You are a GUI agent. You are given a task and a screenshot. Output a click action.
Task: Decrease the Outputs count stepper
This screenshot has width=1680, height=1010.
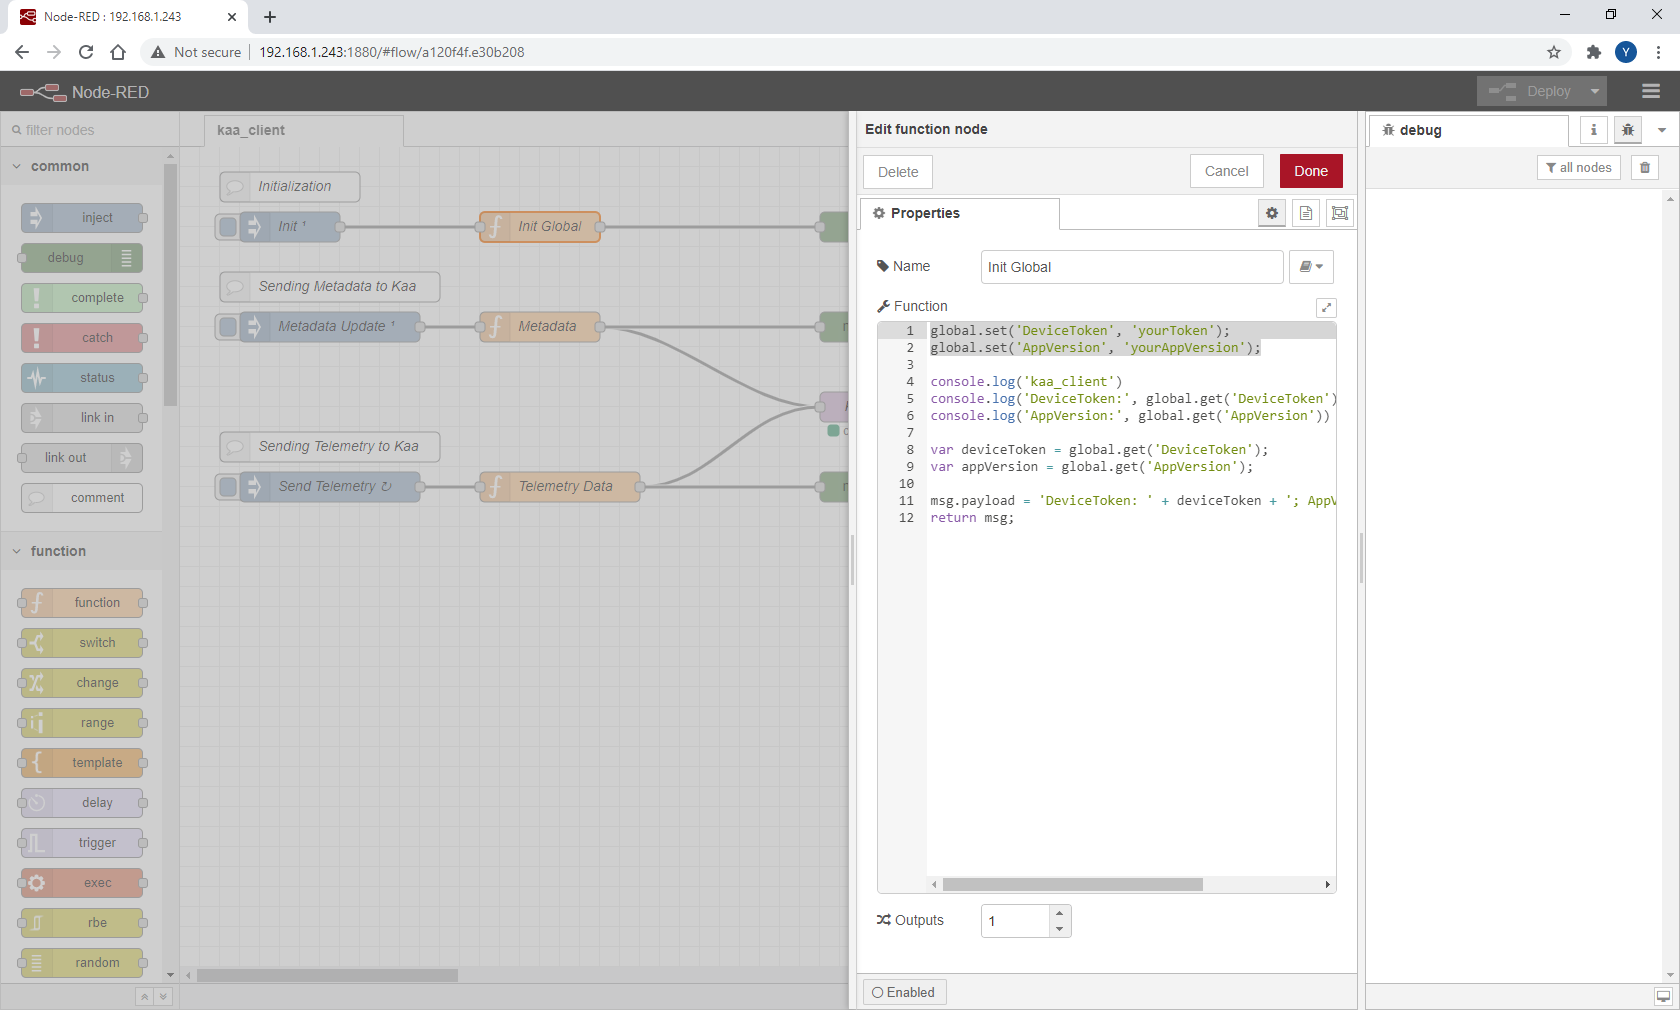tap(1060, 929)
